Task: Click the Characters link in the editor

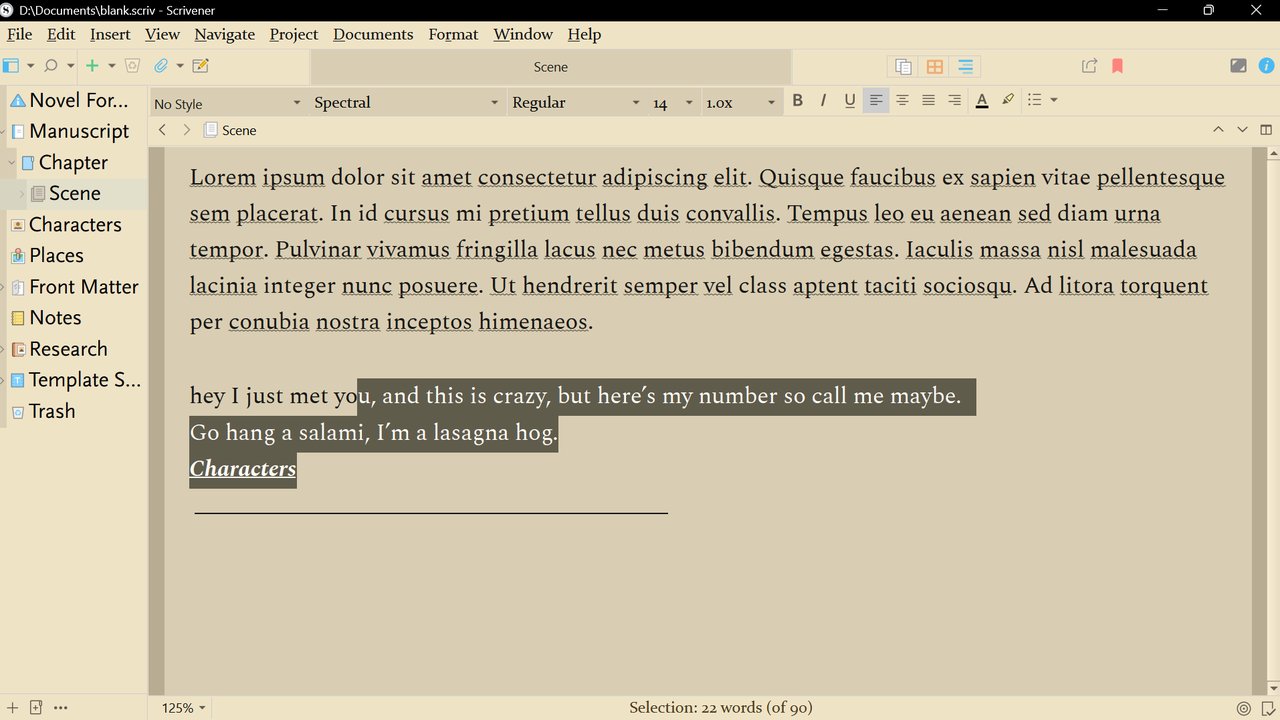Action: pos(243,469)
